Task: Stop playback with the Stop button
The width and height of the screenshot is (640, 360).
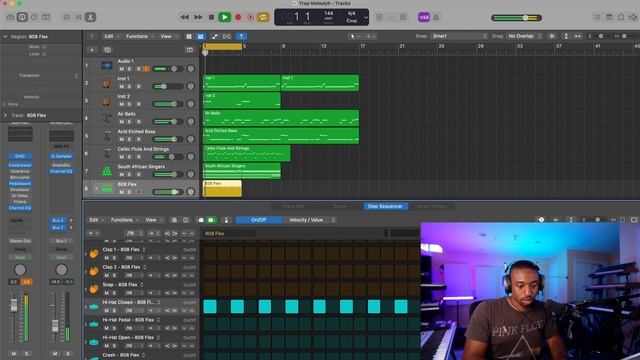Action: 211,17
